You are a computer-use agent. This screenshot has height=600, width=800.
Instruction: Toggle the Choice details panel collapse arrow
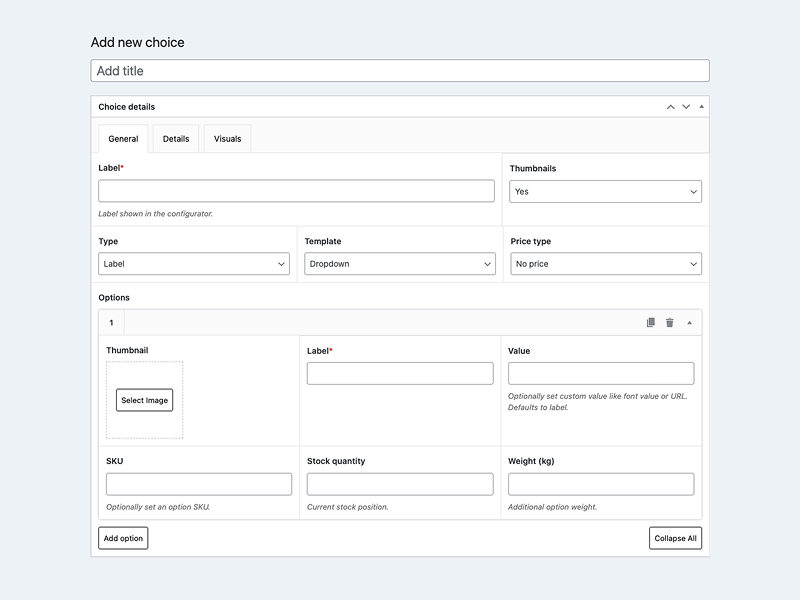point(701,107)
